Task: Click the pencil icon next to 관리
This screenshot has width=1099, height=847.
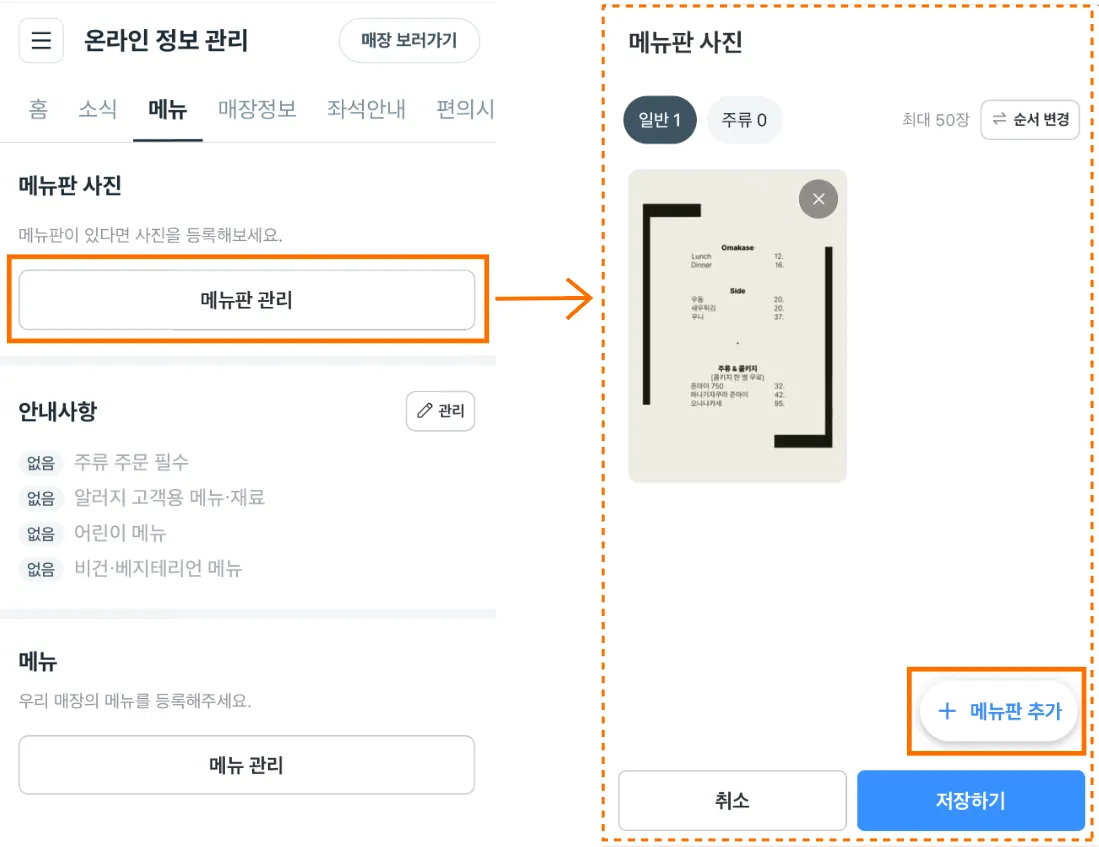Action: (x=426, y=411)
